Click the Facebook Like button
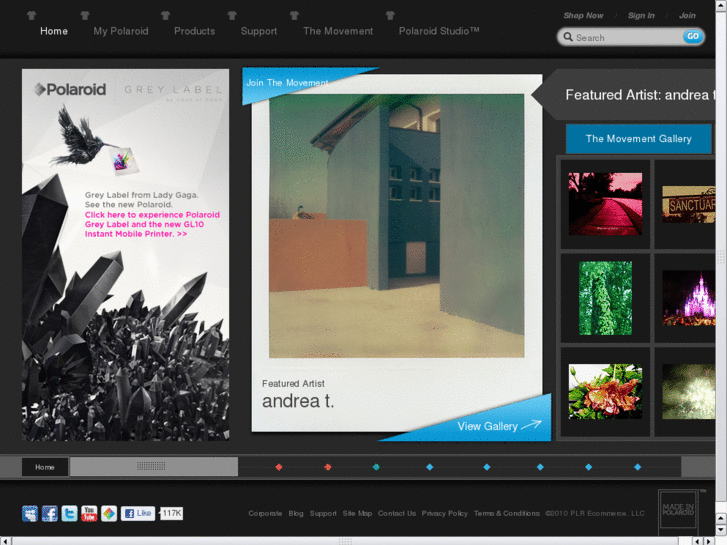727x545 pixels. 138,513
